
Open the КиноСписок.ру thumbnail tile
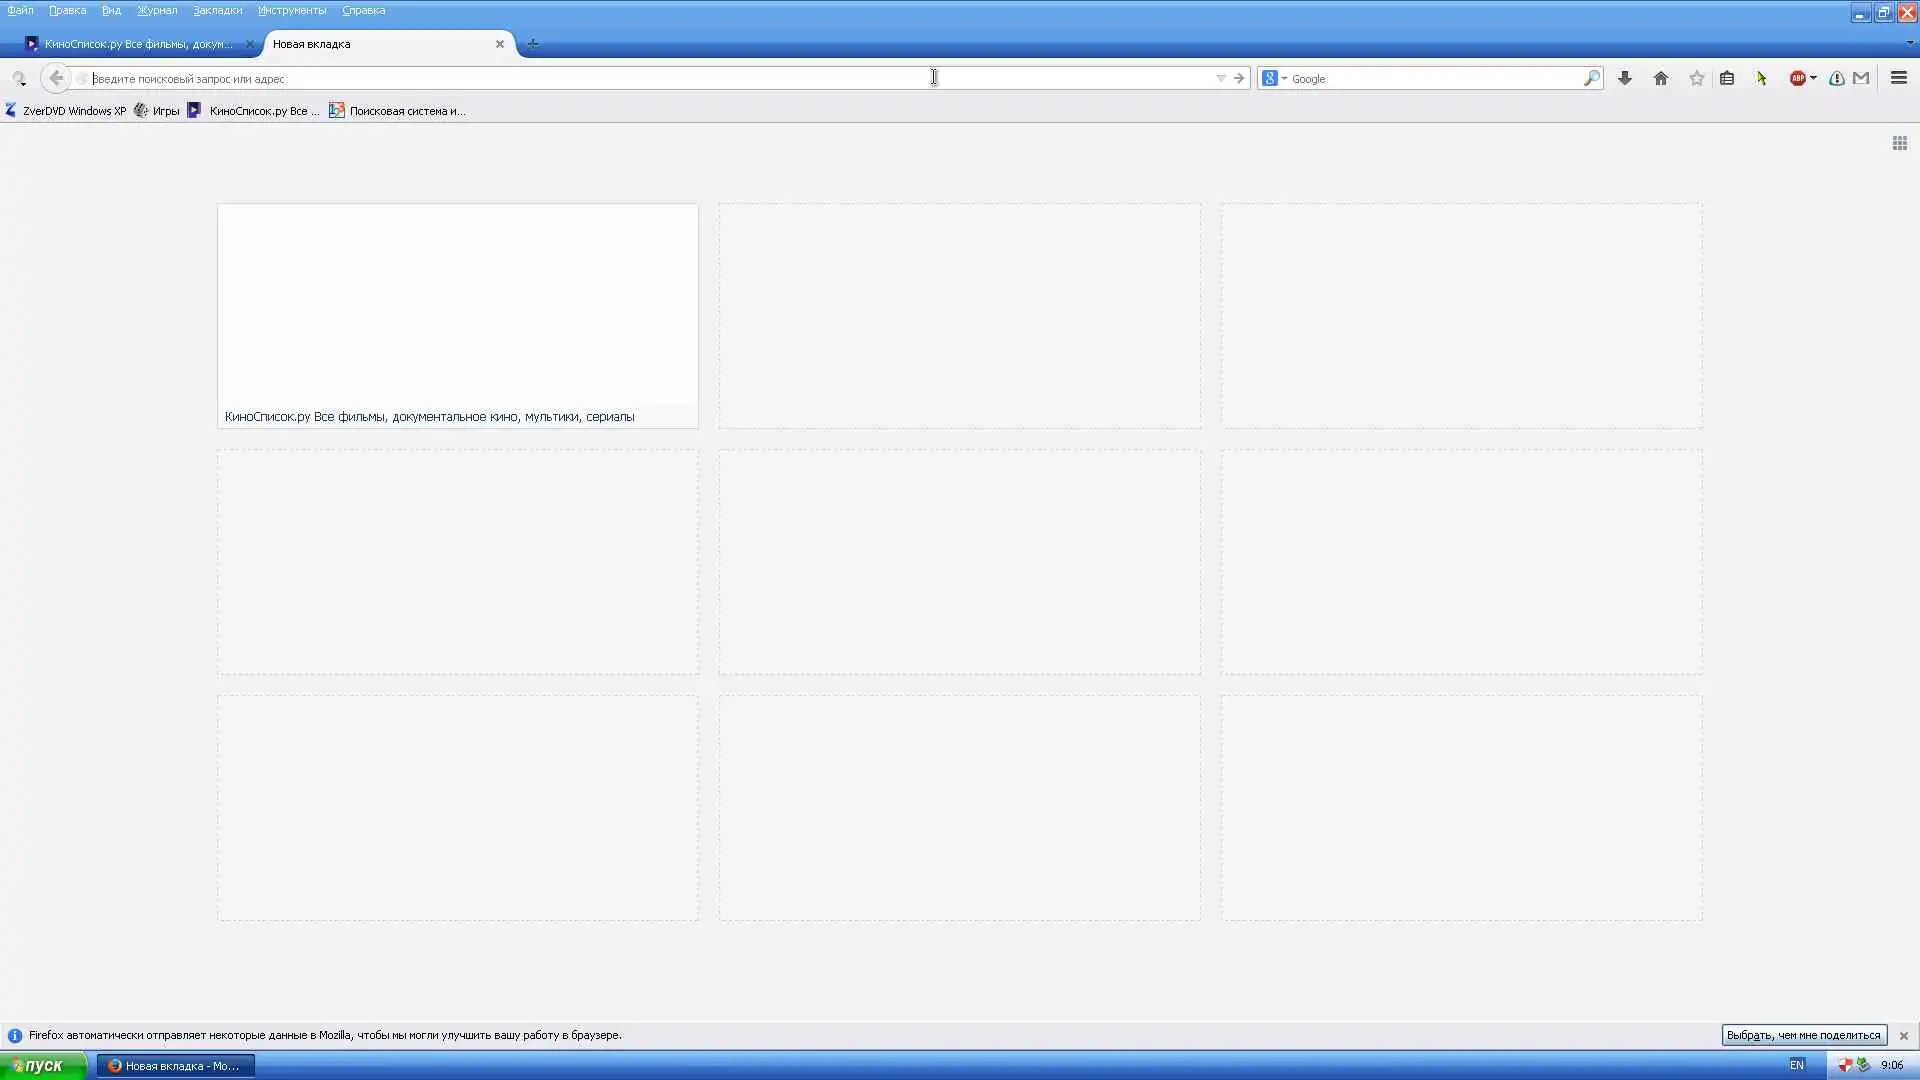[x=458, y=315]
